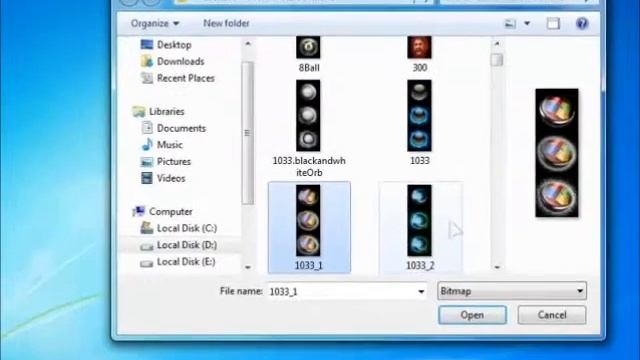Click the Local Disk (C:) drive icon
This screenshot has height=360, width=640.
click(147, 228)
